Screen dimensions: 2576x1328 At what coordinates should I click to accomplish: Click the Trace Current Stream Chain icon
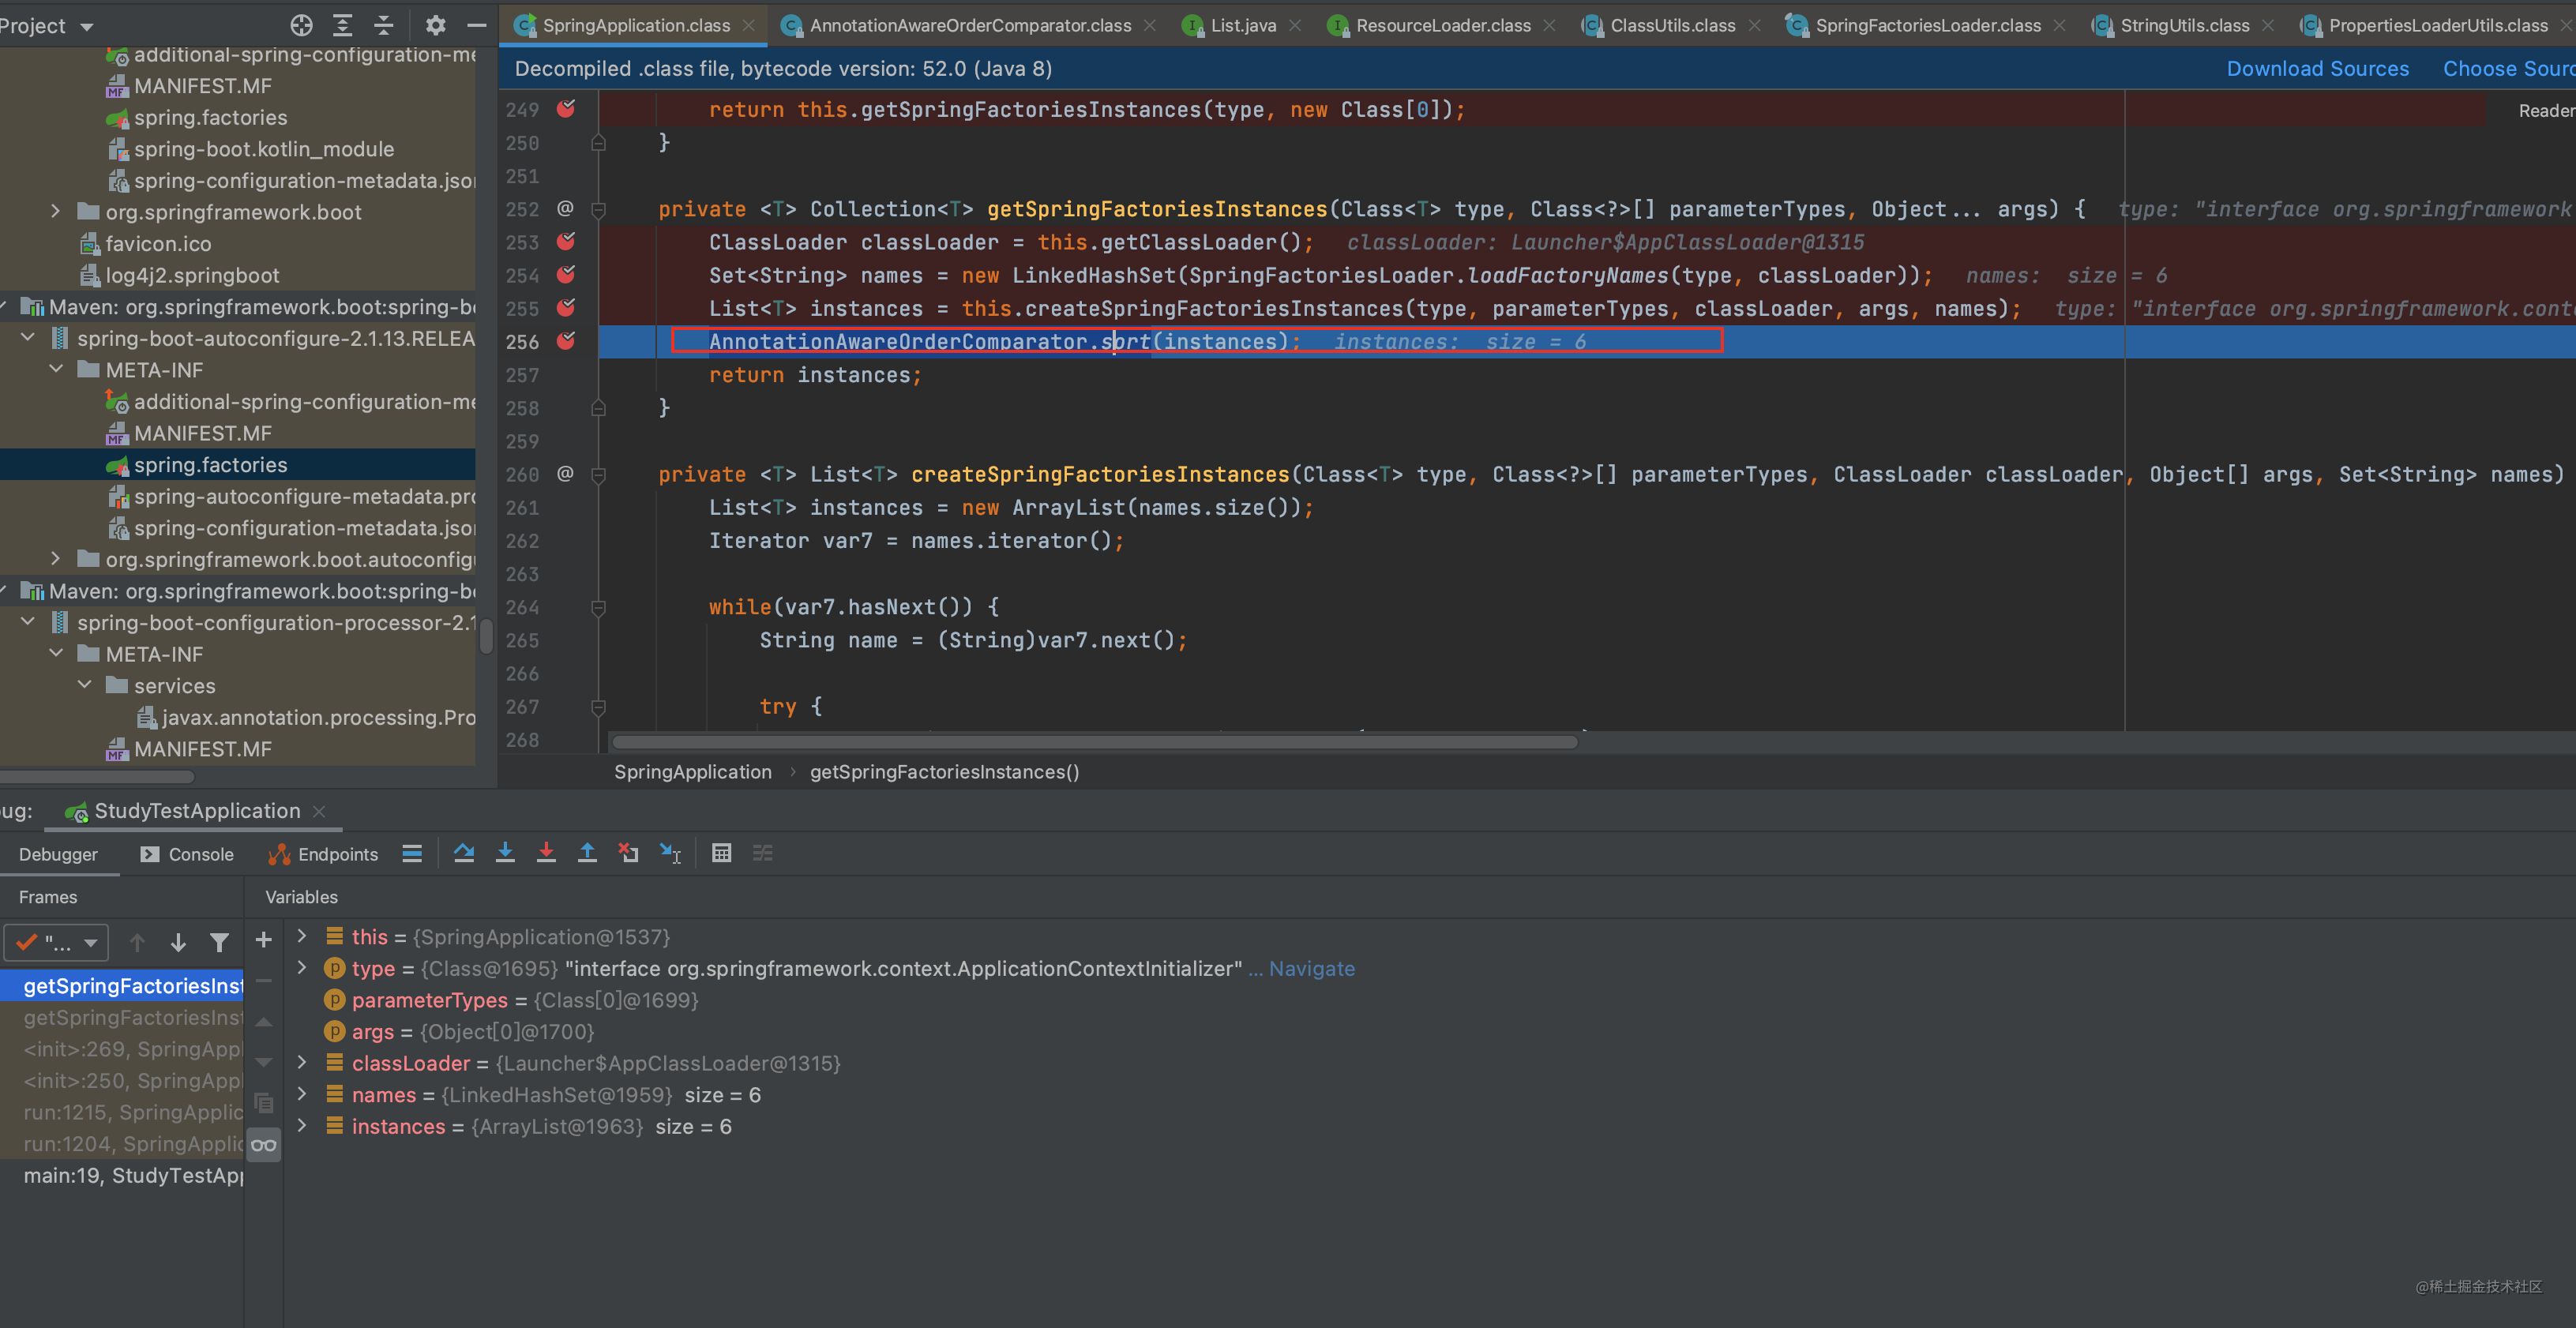[x=763, y=853]
